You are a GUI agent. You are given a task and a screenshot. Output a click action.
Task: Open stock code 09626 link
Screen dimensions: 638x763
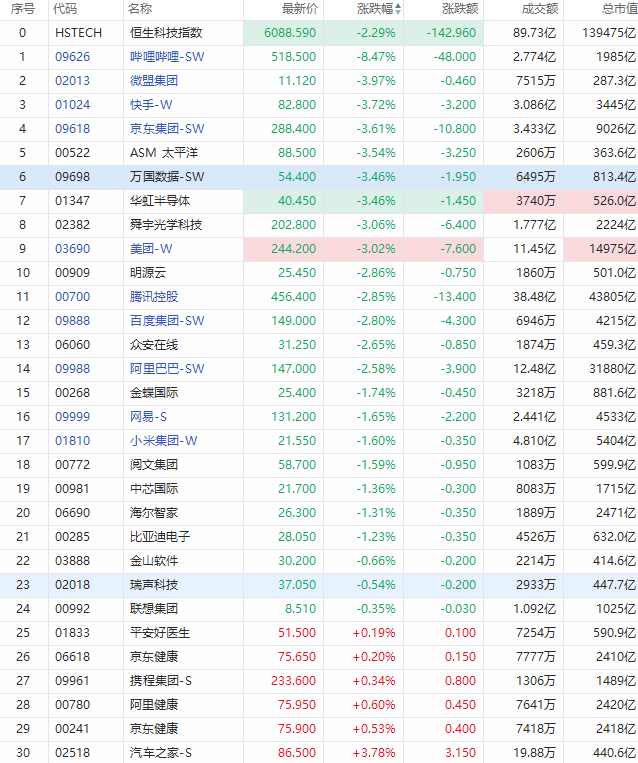pos(73,57)
